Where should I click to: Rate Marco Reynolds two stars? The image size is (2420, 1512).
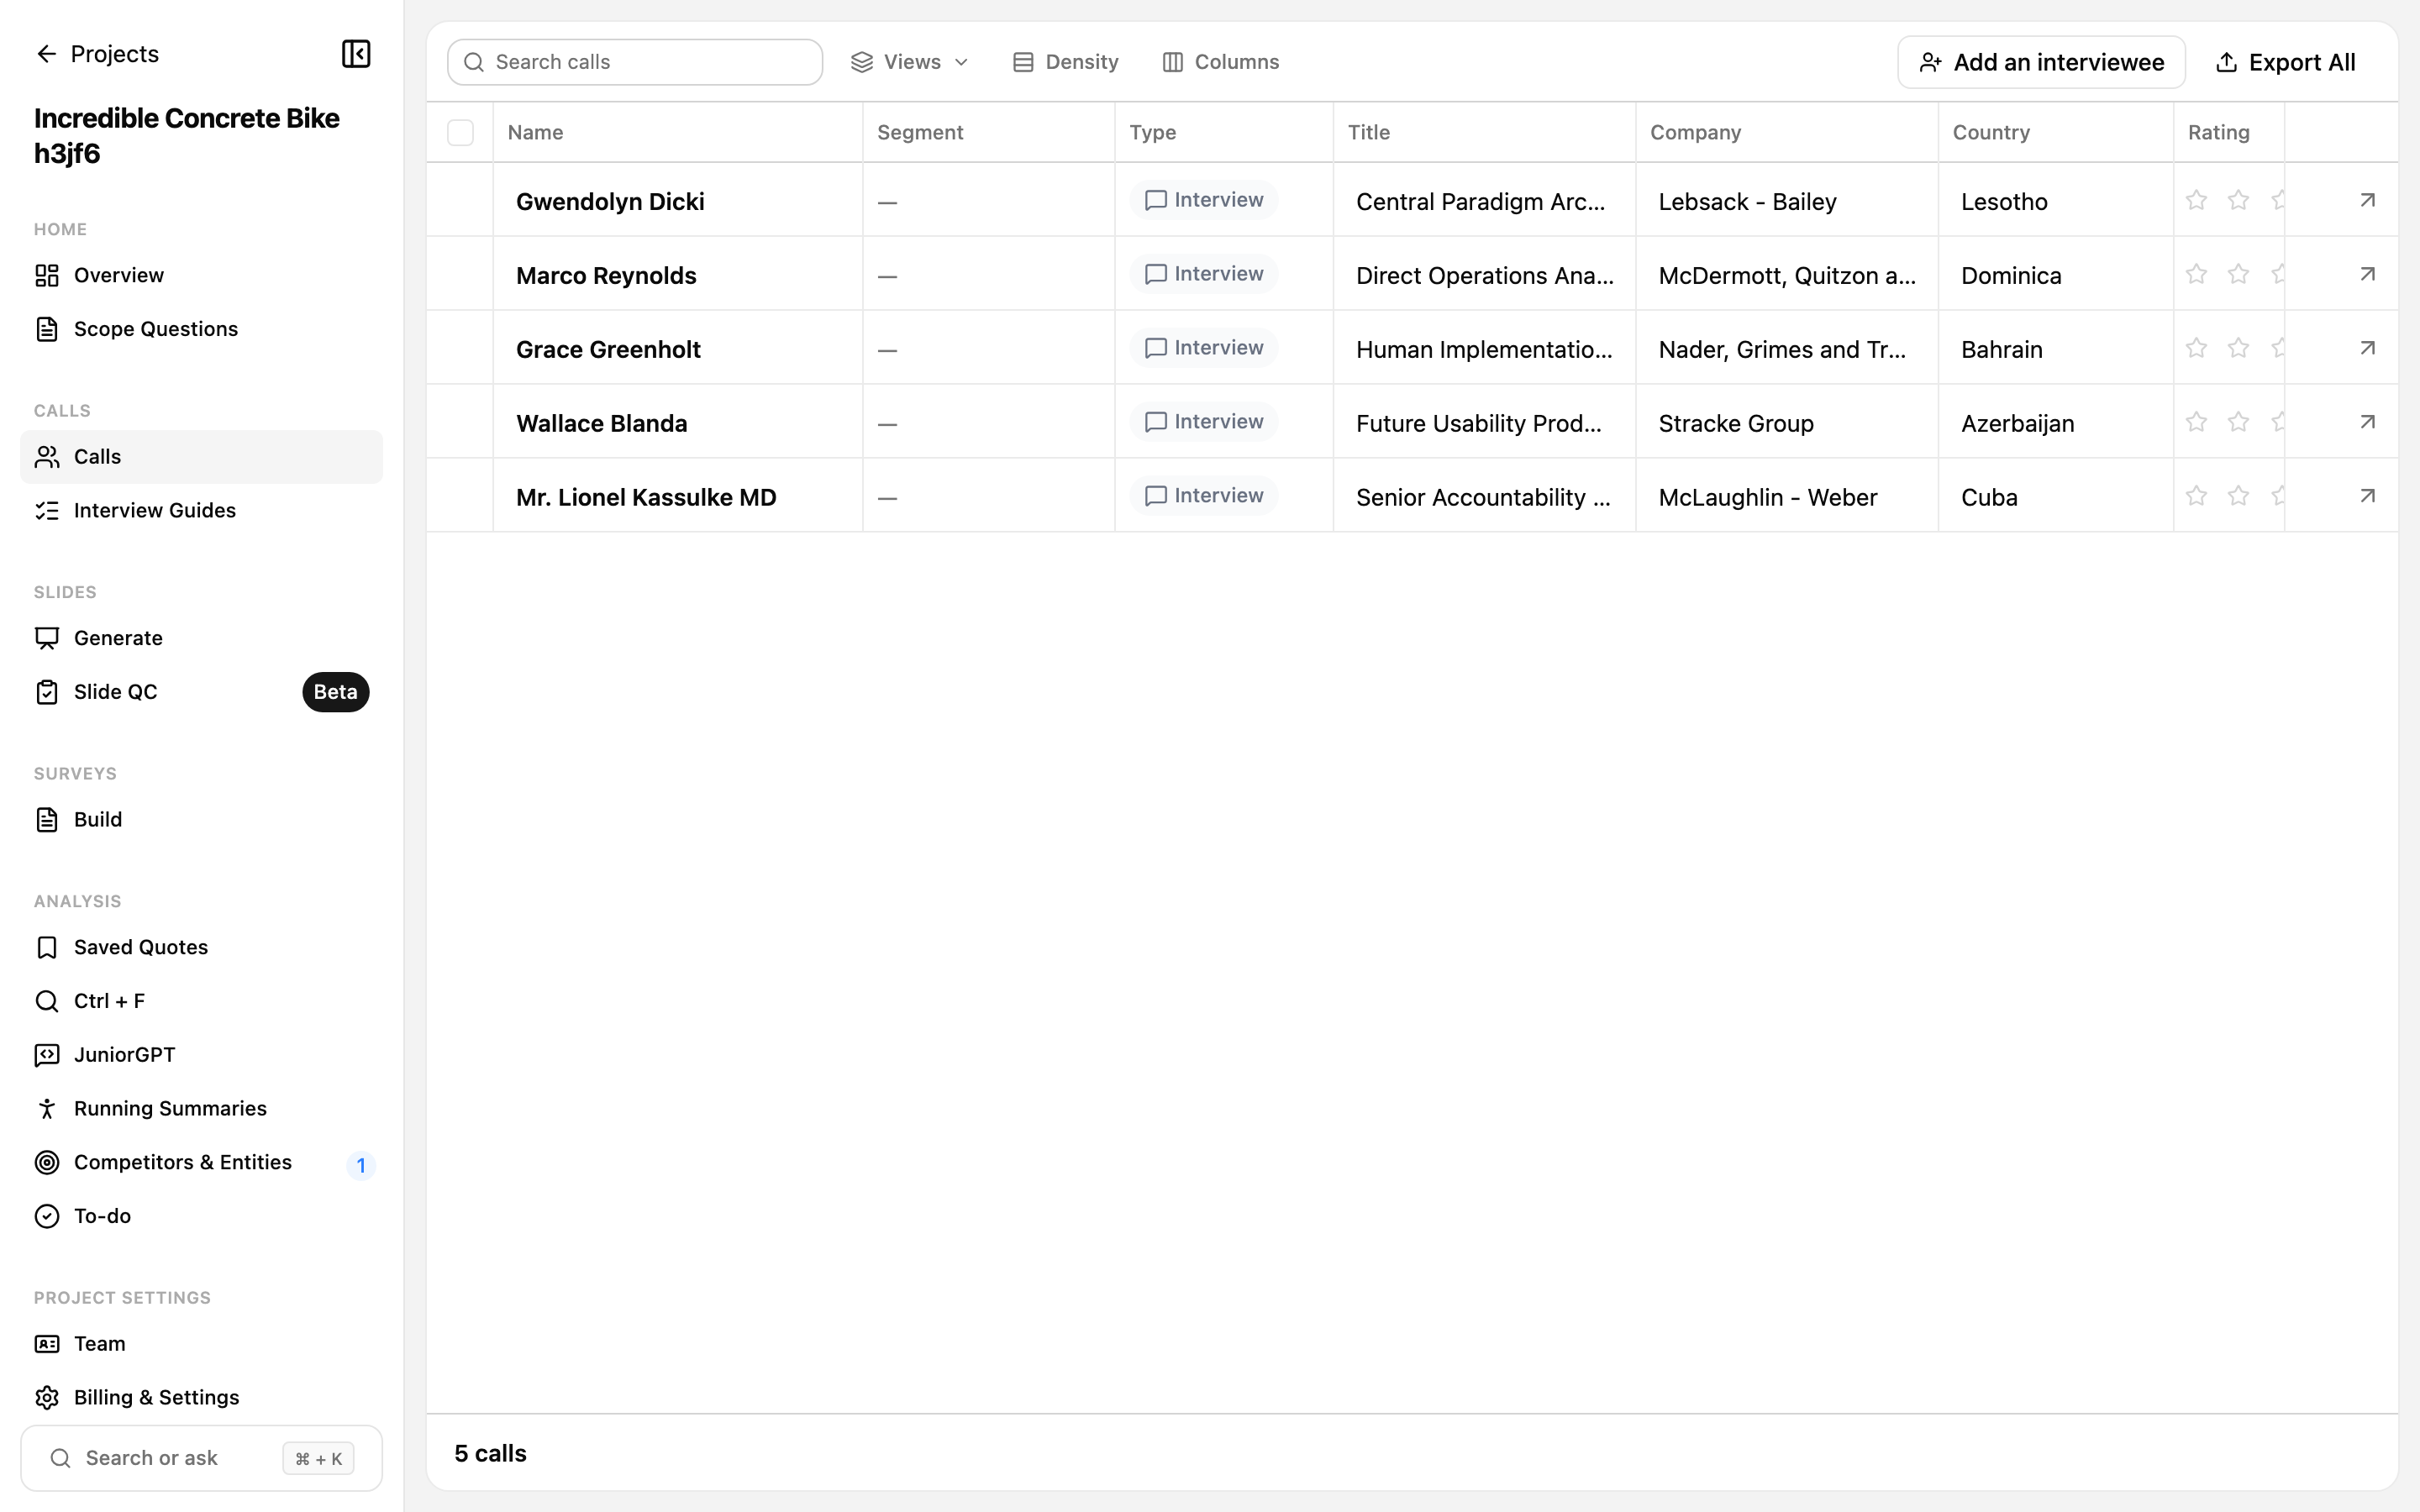[2238, 274]
